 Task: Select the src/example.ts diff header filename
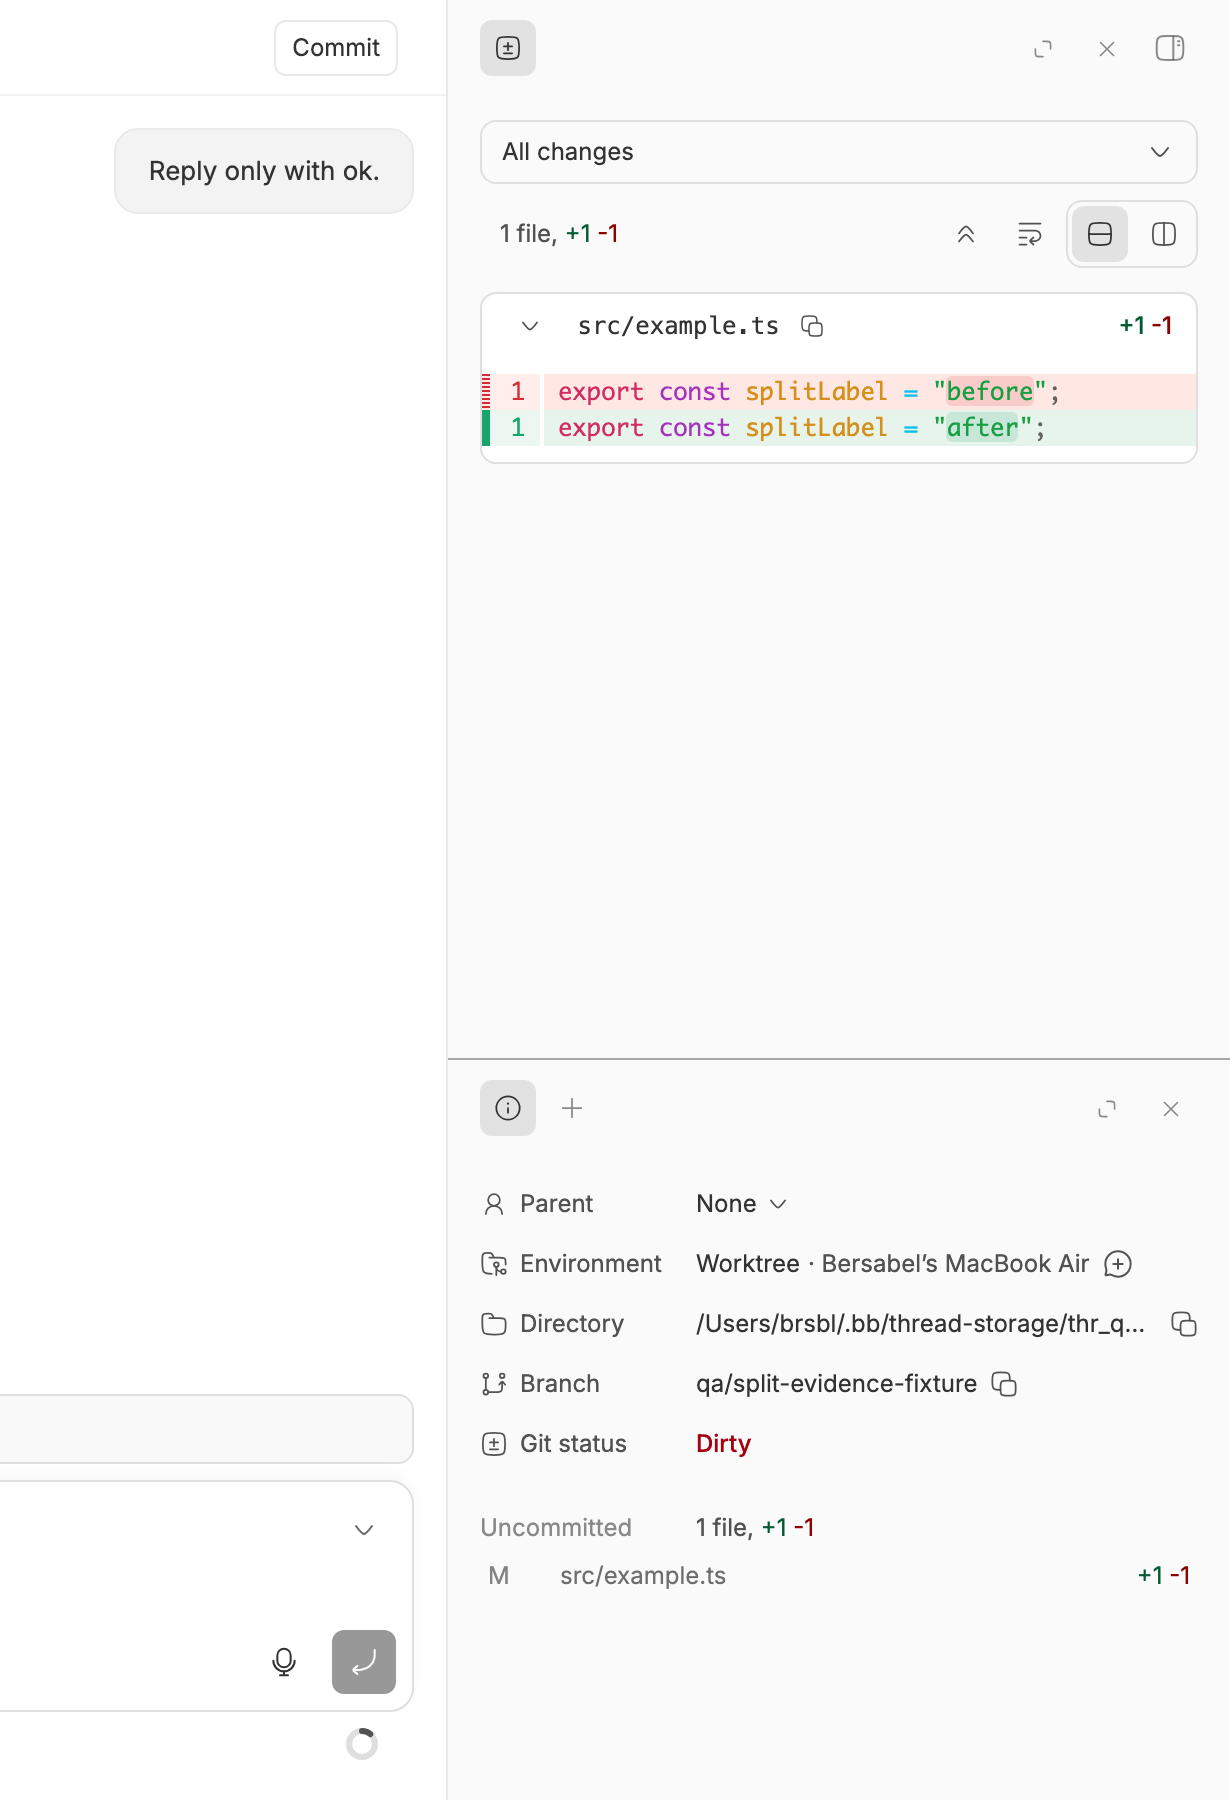tap(678, 326)
